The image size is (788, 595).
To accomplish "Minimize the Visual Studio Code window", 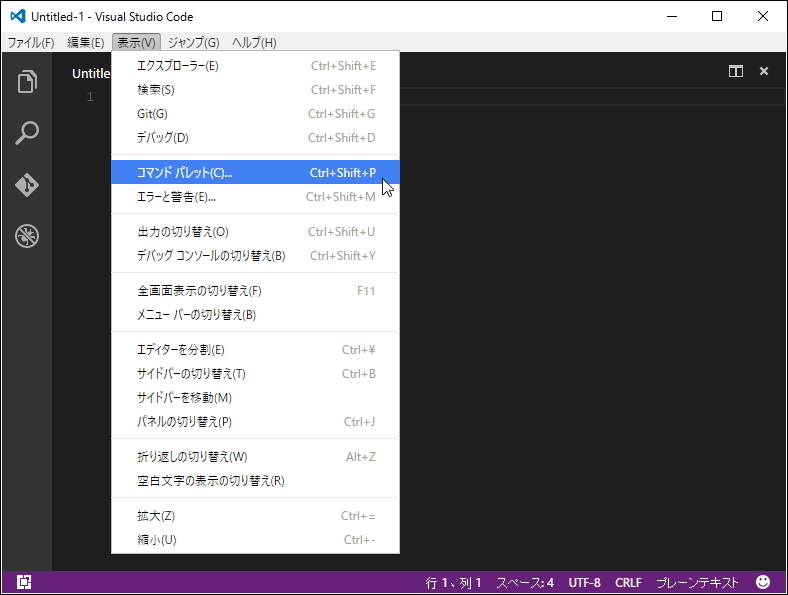I will click(x=672, y=16).
